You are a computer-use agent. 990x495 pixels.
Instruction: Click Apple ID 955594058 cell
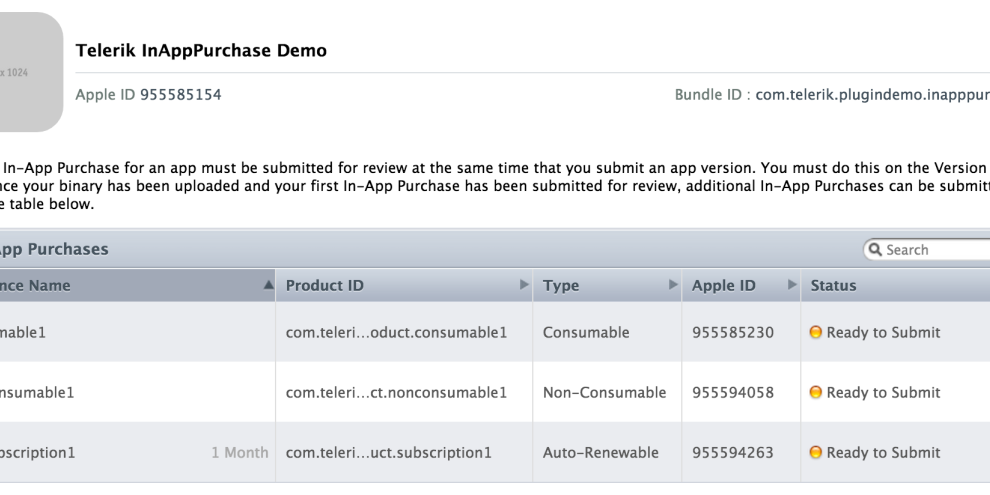coord(733,393)
